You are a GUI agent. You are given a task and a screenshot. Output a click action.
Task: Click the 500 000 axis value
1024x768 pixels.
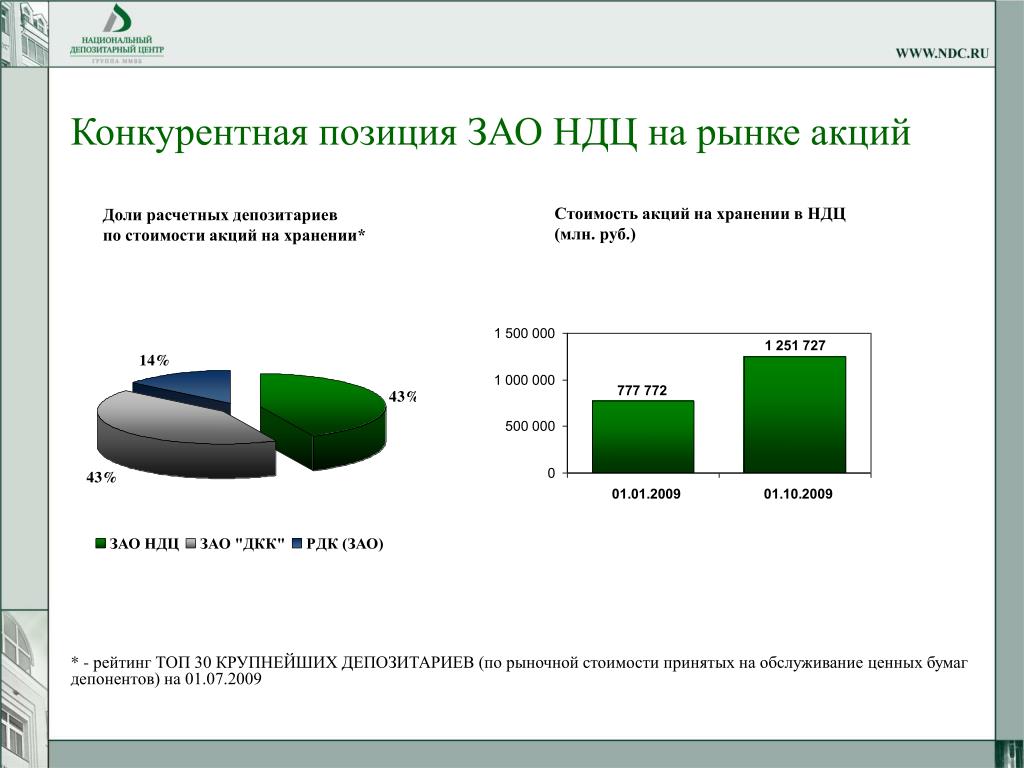pyautogui.click(x=530, y=426)
